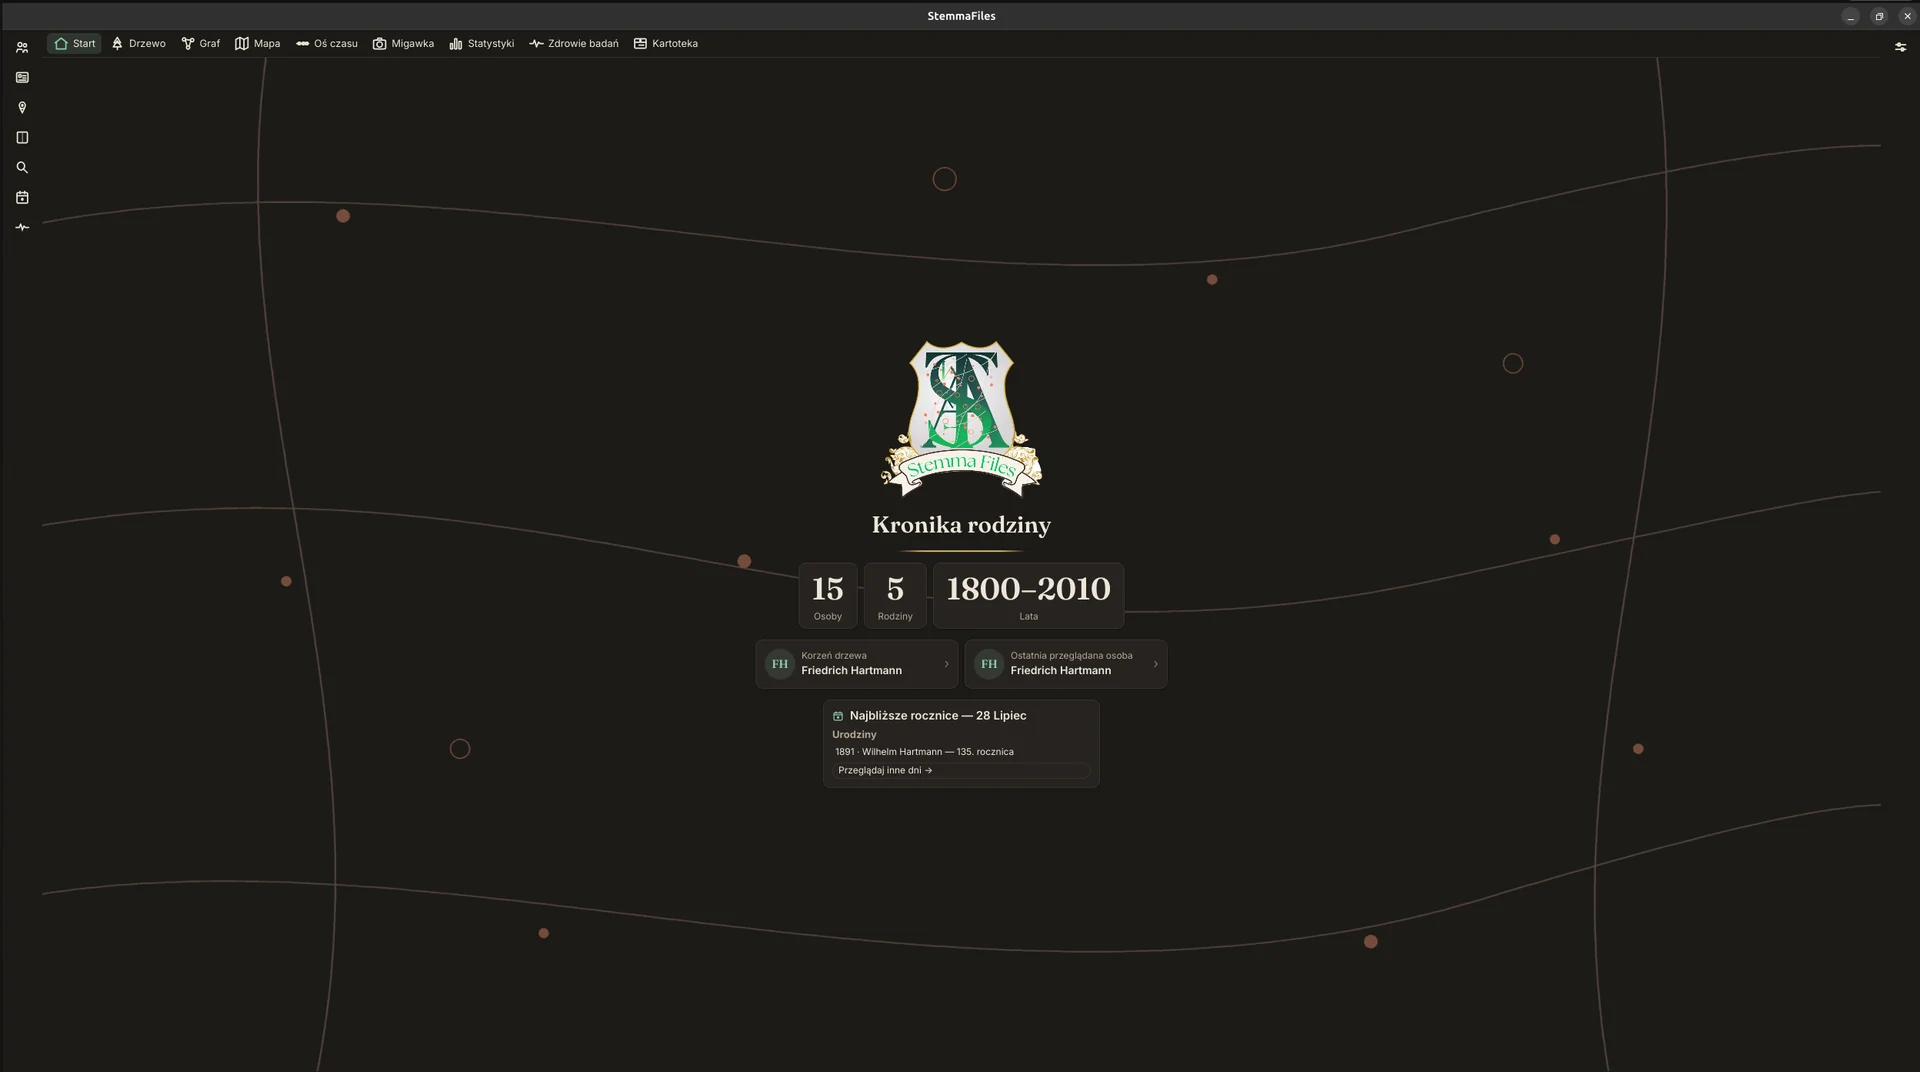
Task: Open the calendar sidebar icon
Action: point(22,197)
